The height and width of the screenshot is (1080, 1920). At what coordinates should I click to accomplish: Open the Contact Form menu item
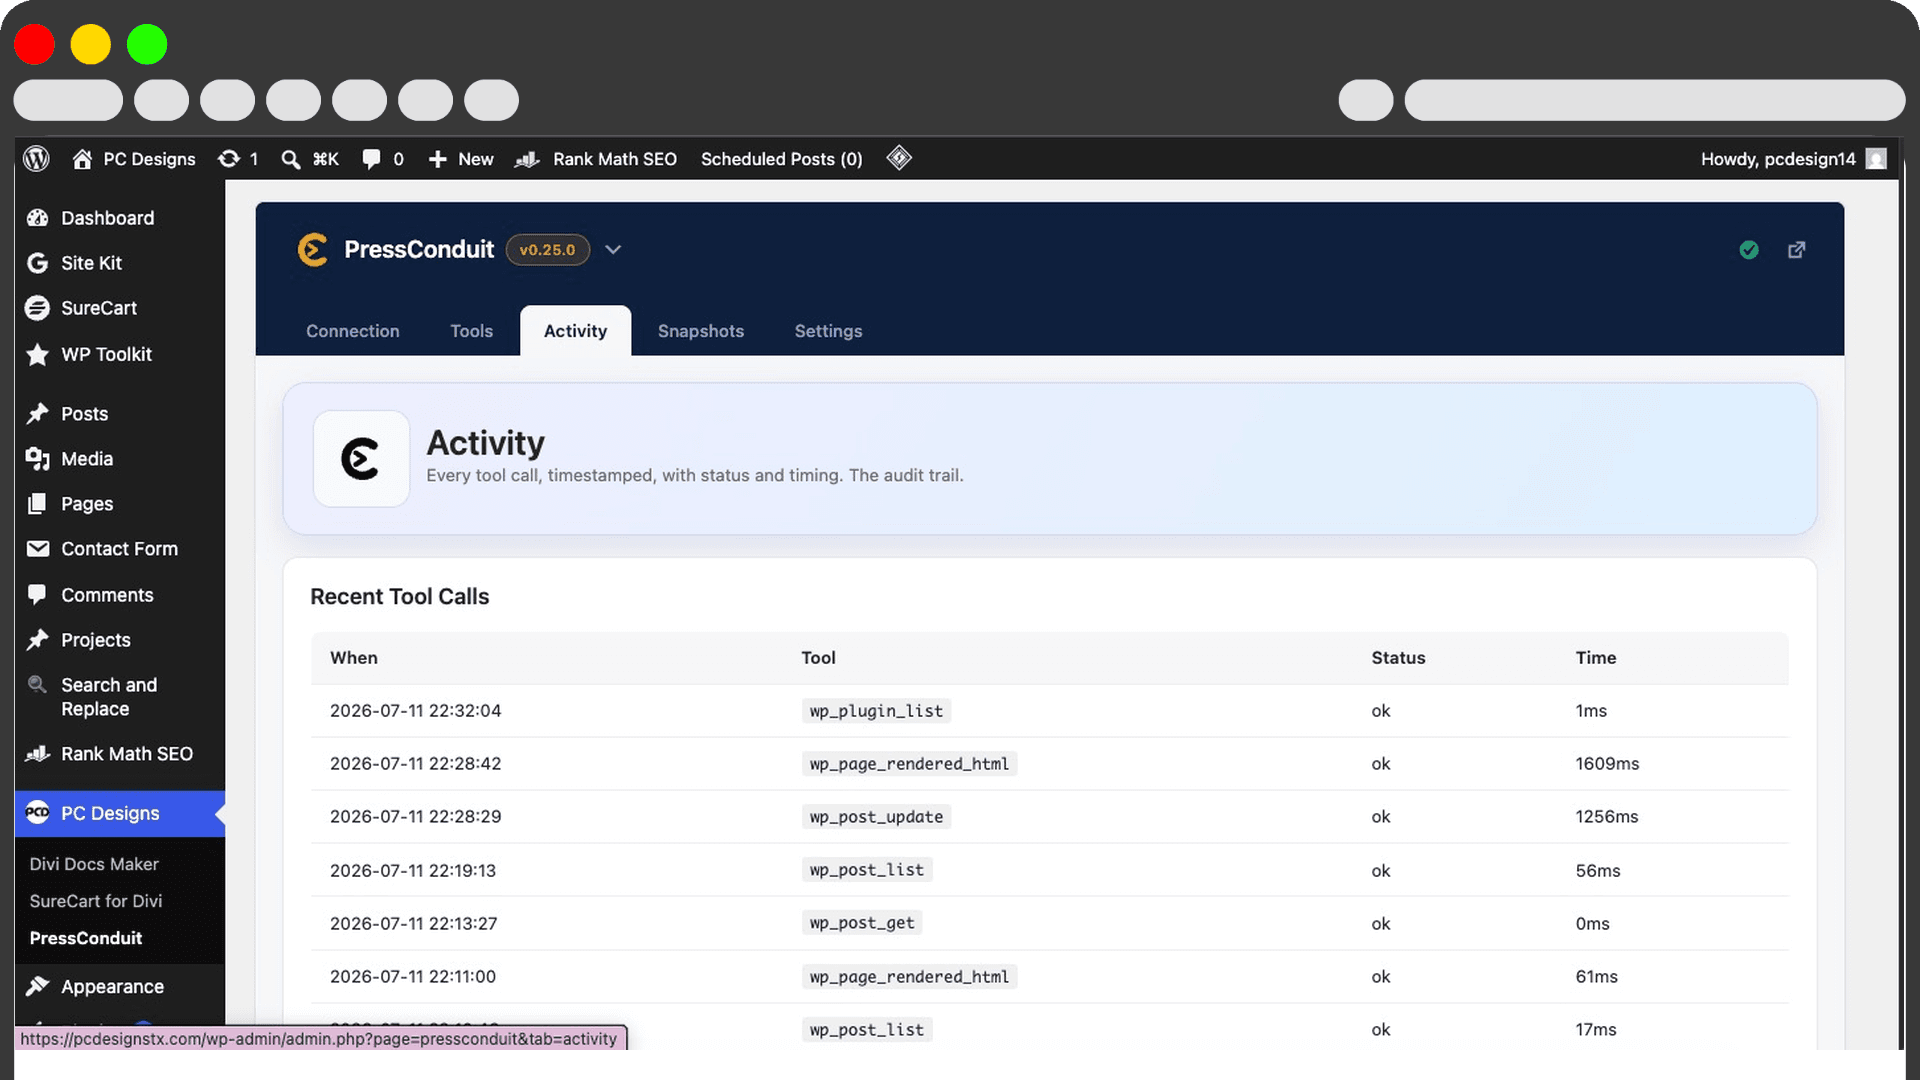[x=120, y=549]
